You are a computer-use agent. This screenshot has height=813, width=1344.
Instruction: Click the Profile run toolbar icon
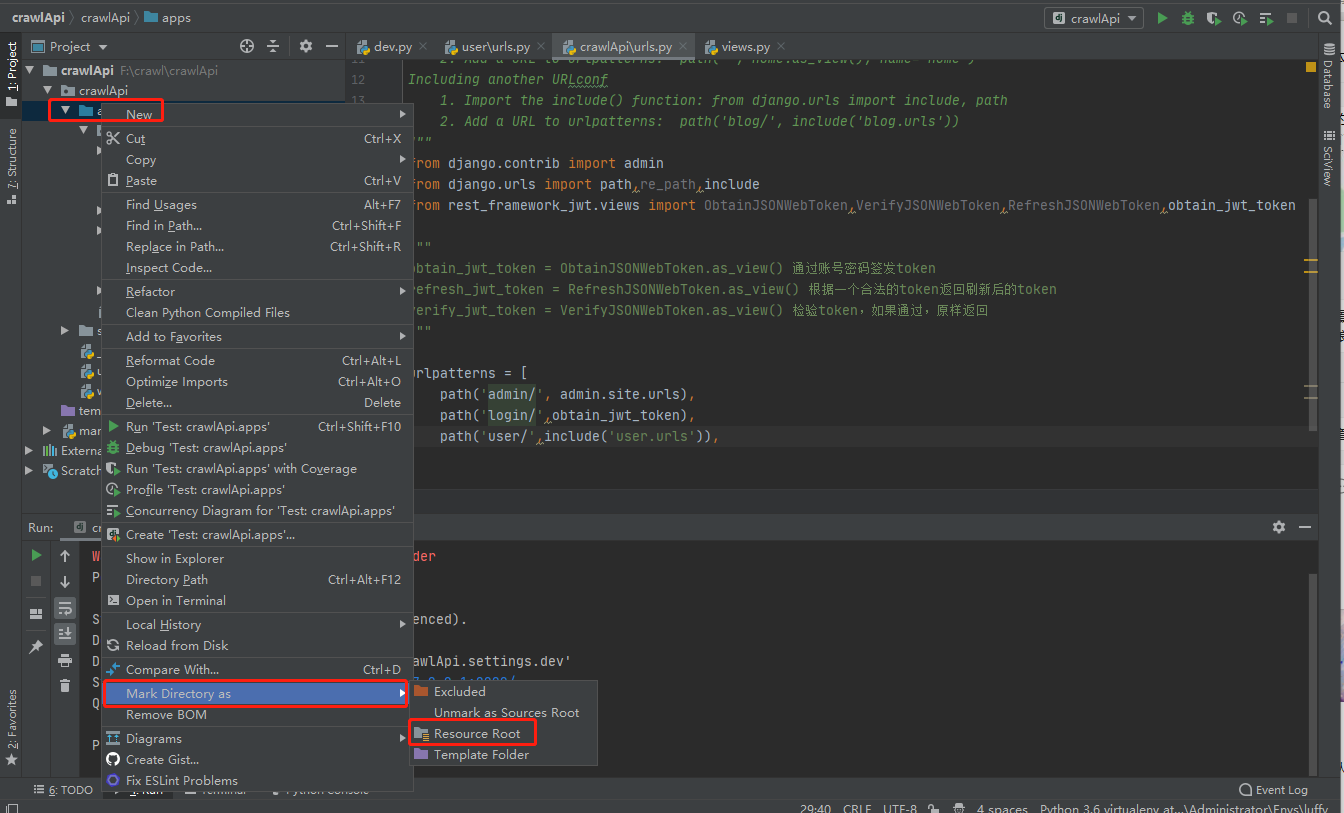(1240, 18)
